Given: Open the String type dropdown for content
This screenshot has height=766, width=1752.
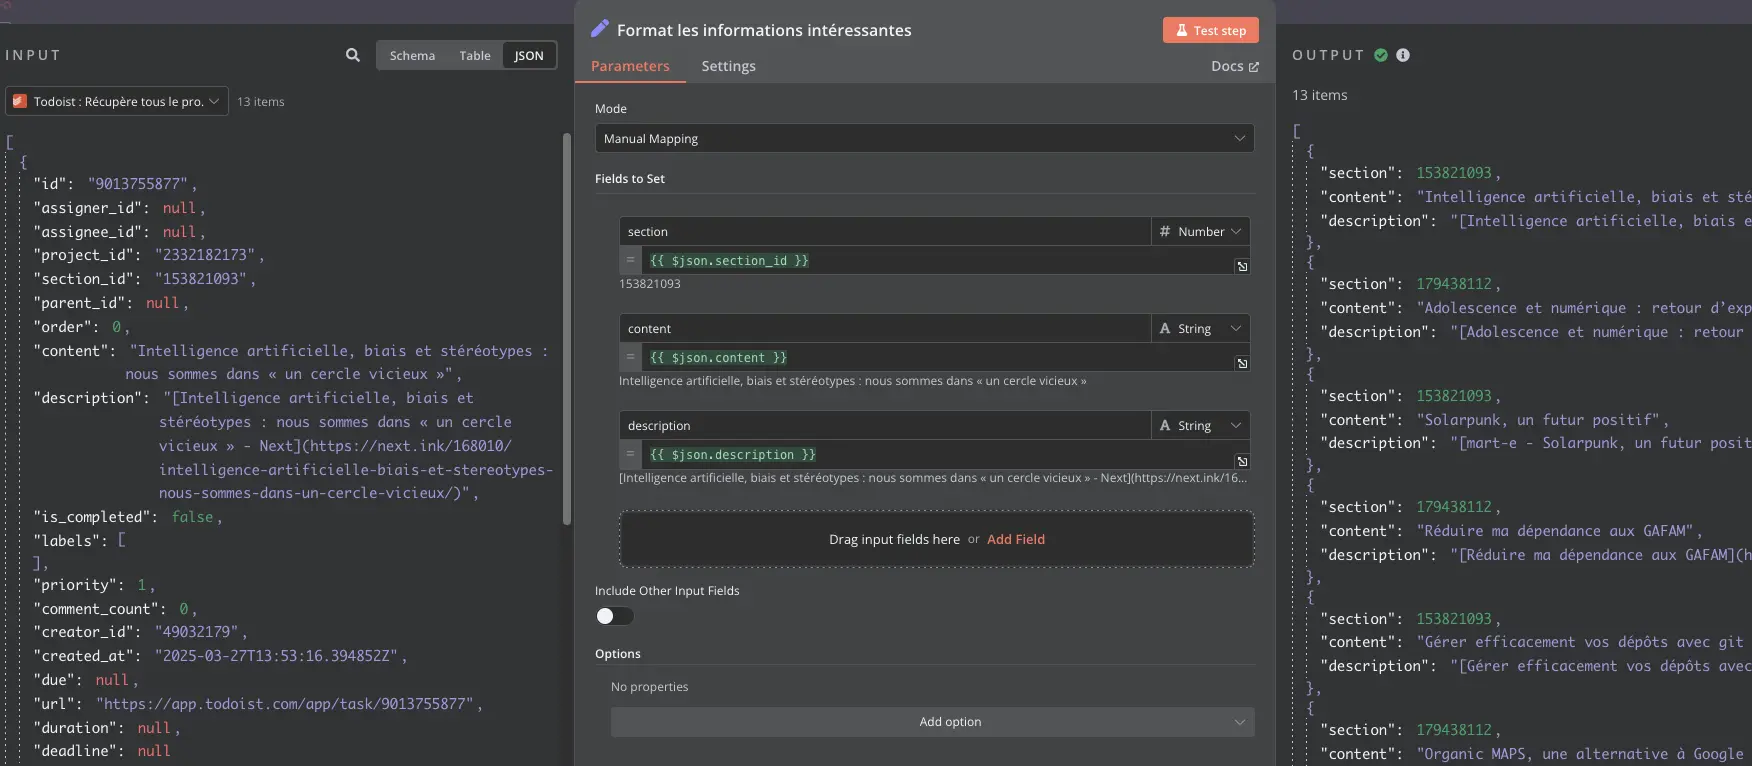Looking at the screenshot, I should coord(1200,328).
